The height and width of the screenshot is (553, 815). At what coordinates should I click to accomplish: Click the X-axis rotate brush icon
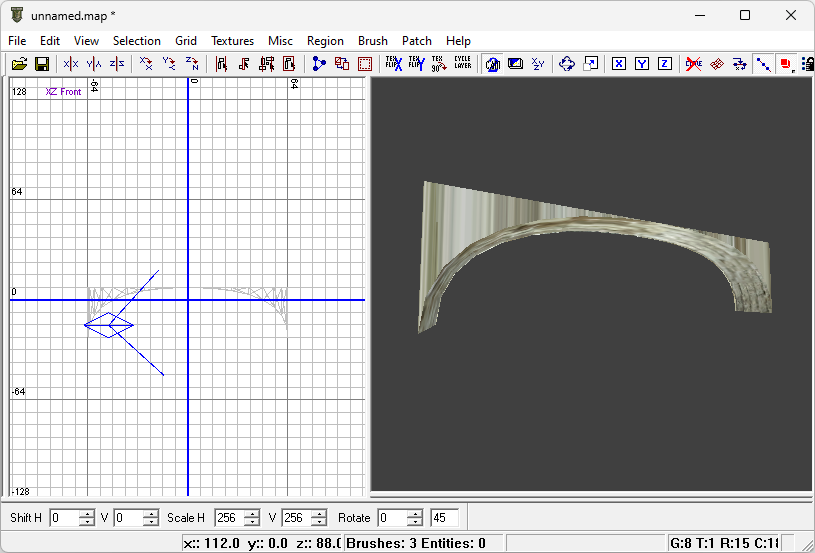point(146,64)
